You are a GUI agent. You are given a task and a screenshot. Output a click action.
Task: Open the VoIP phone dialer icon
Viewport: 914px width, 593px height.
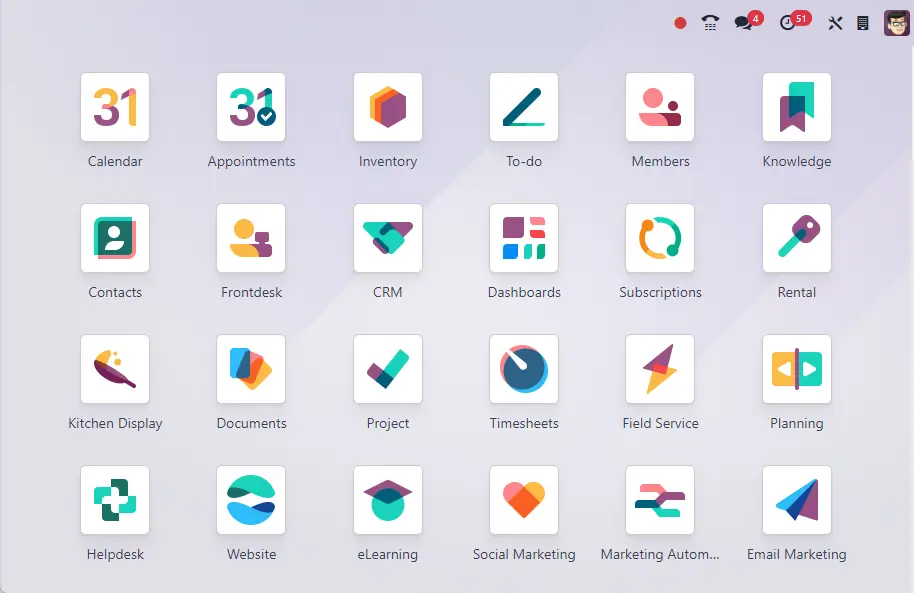coord(710,23)
